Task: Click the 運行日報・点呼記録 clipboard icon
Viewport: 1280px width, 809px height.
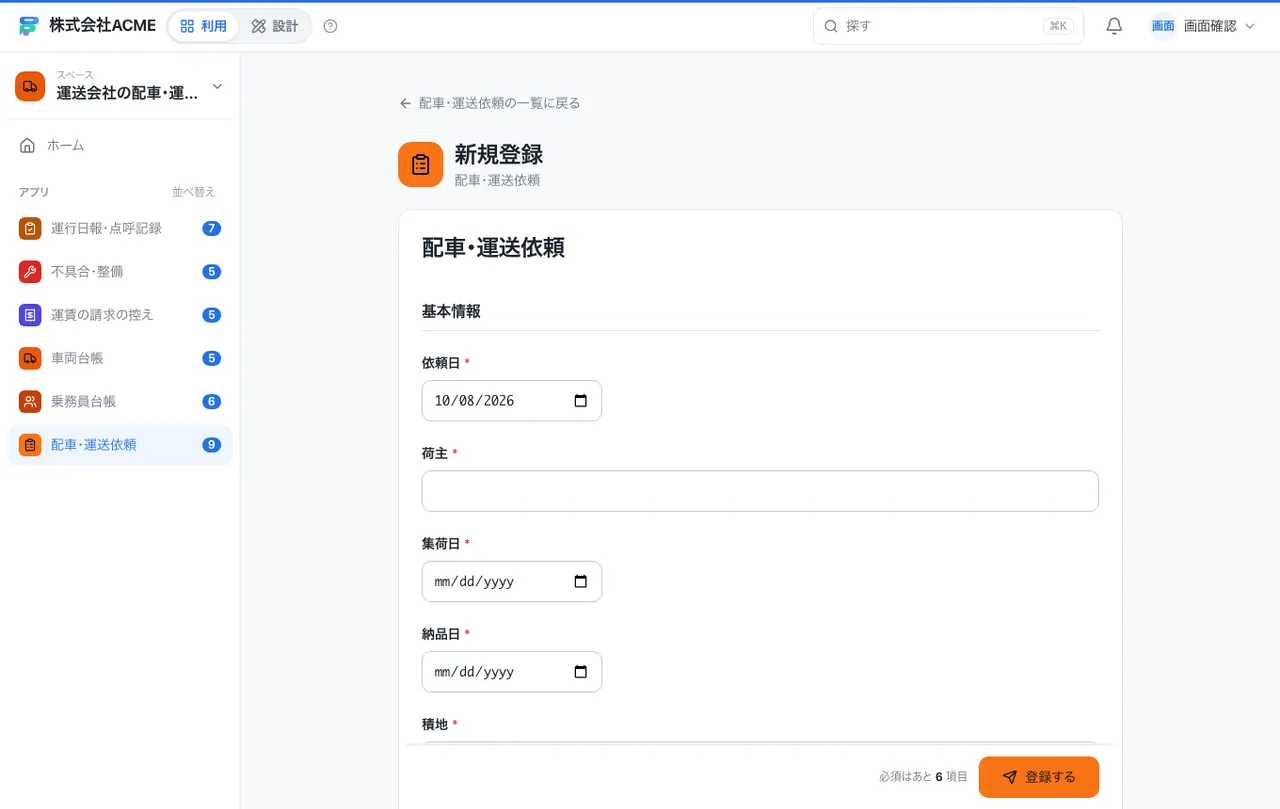Action: click(x=30, y=228)
